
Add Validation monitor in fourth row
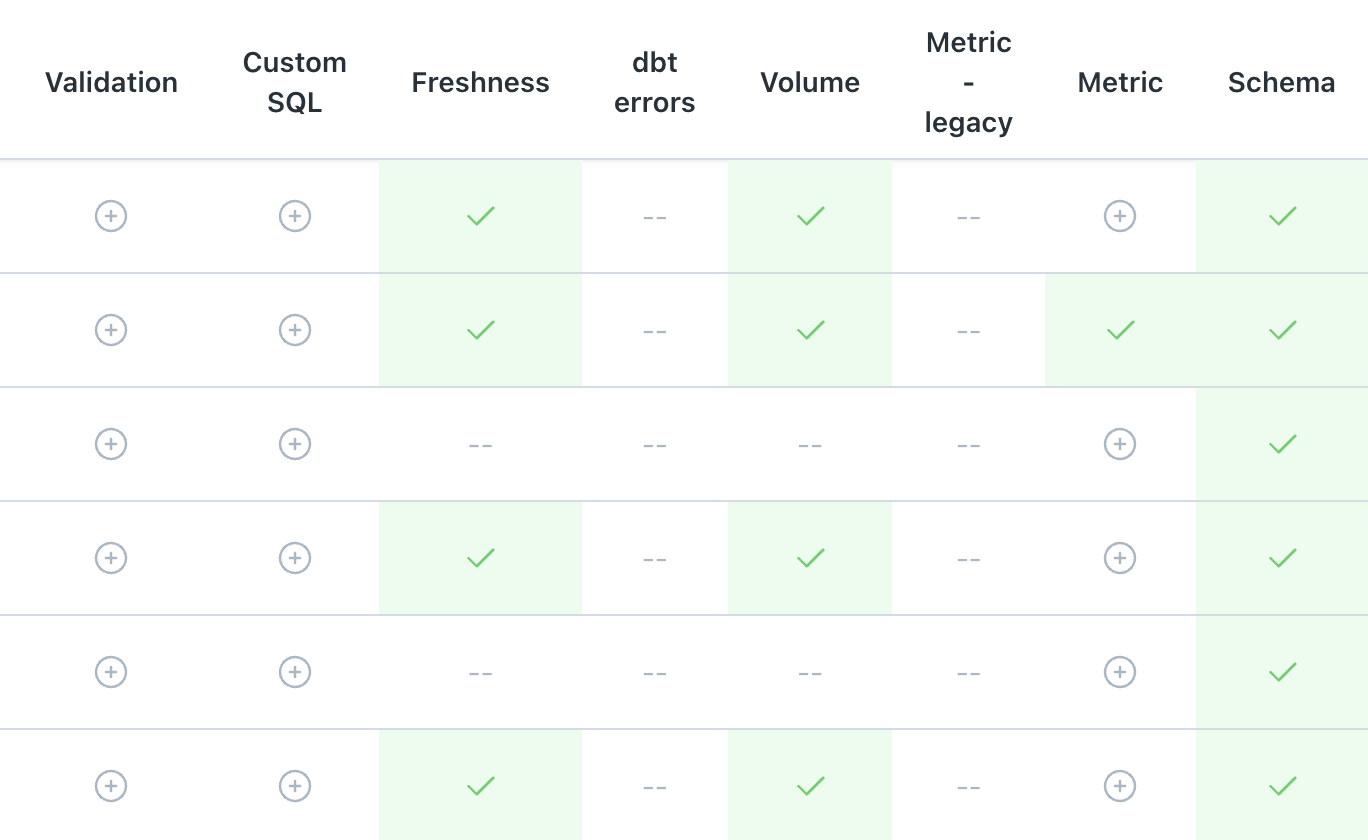click(x=111, y=558)
